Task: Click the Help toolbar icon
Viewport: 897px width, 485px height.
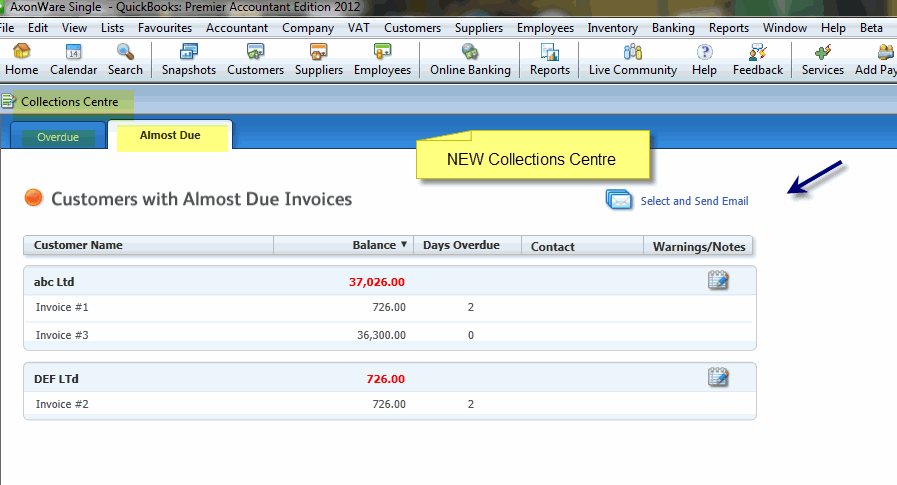Action: tap(704, 59)
